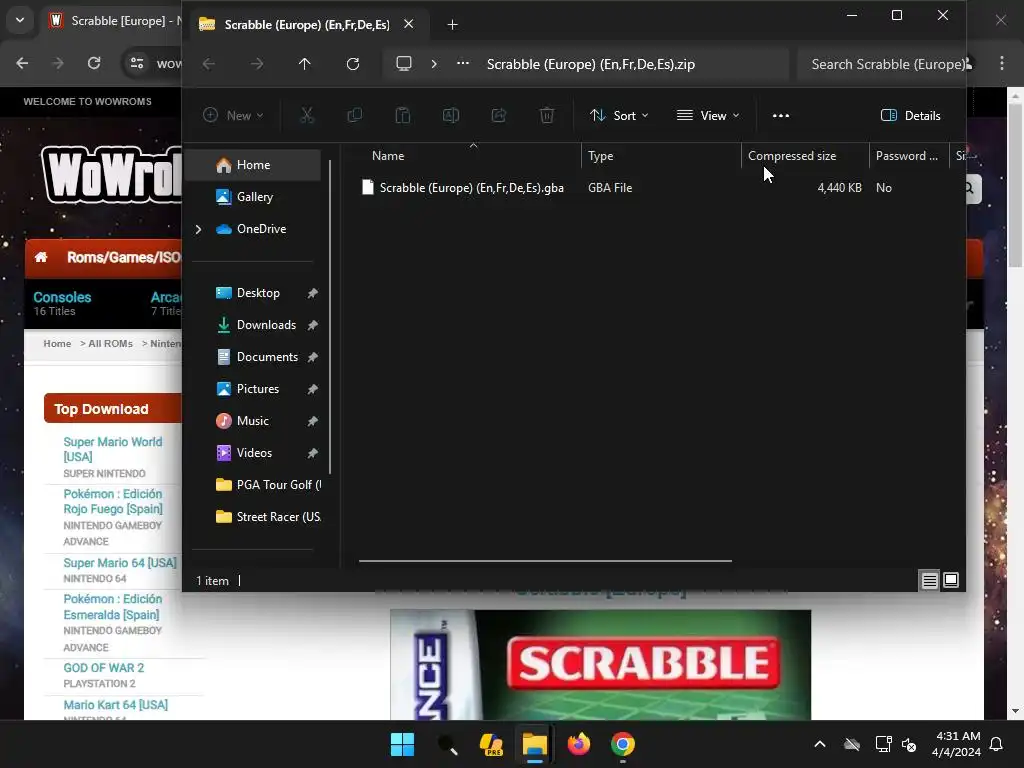Switch to details list view icon
The image size is (1024, 768).
point(929,580)
